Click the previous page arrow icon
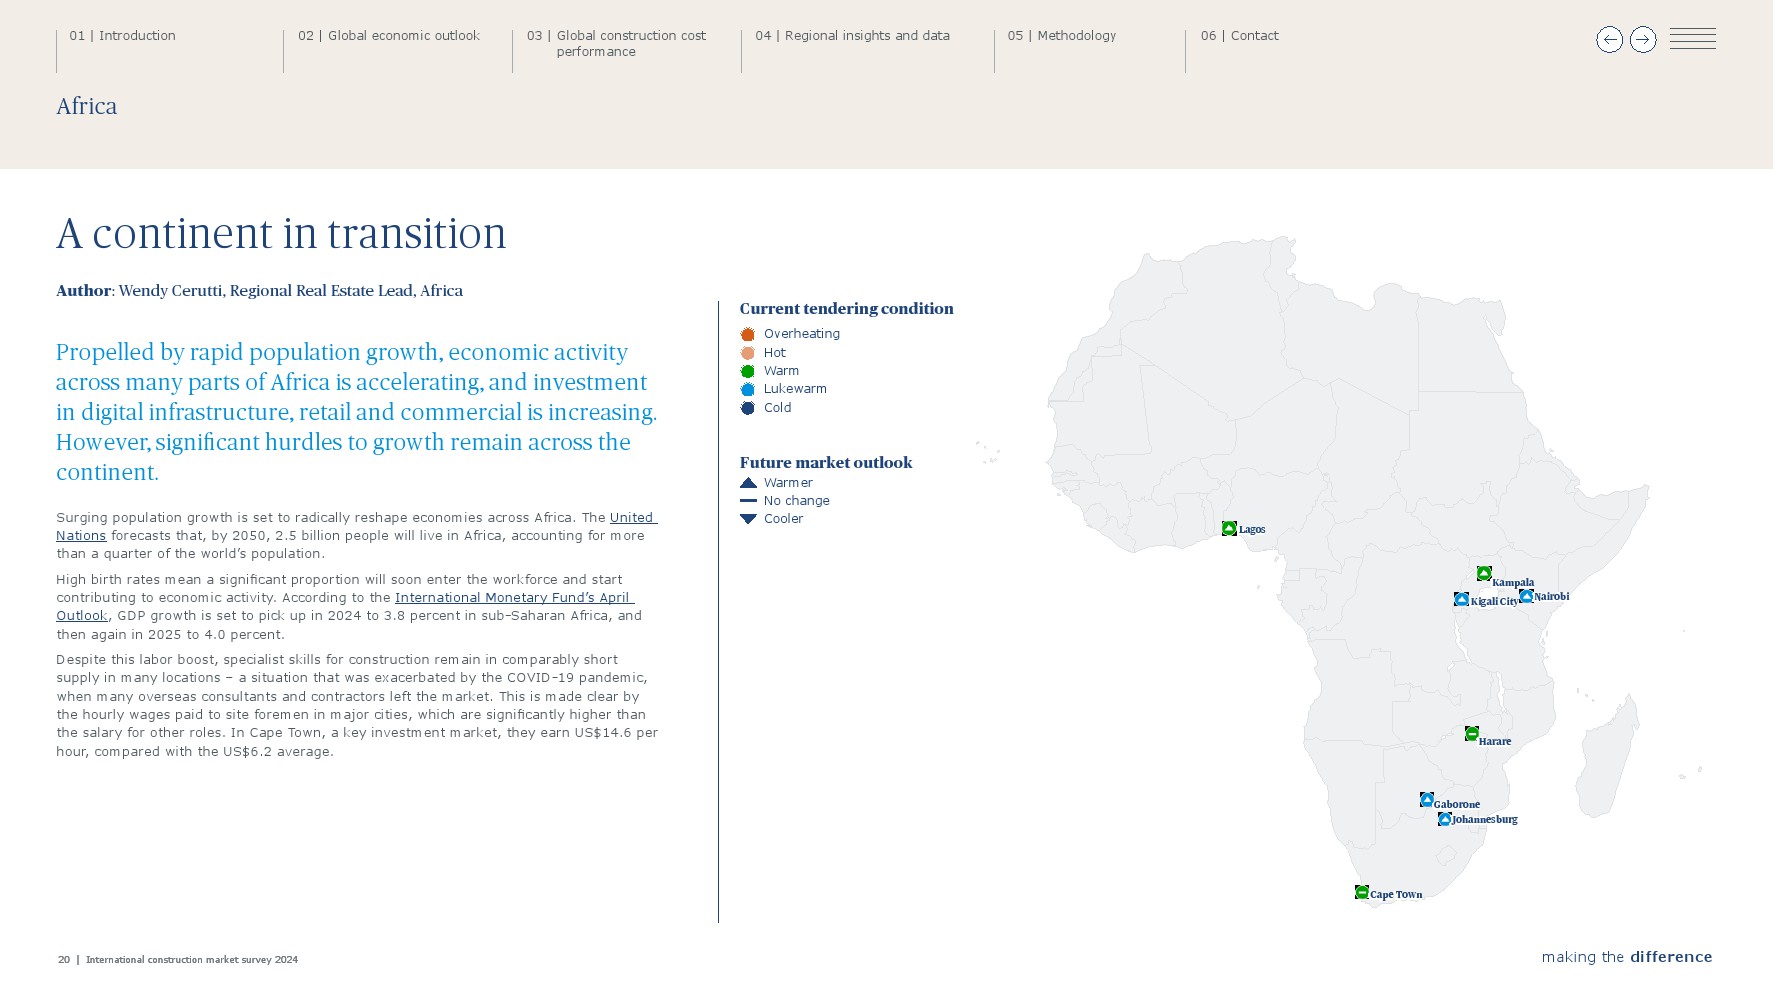The image size is (1773, 992). (1609, 40)
